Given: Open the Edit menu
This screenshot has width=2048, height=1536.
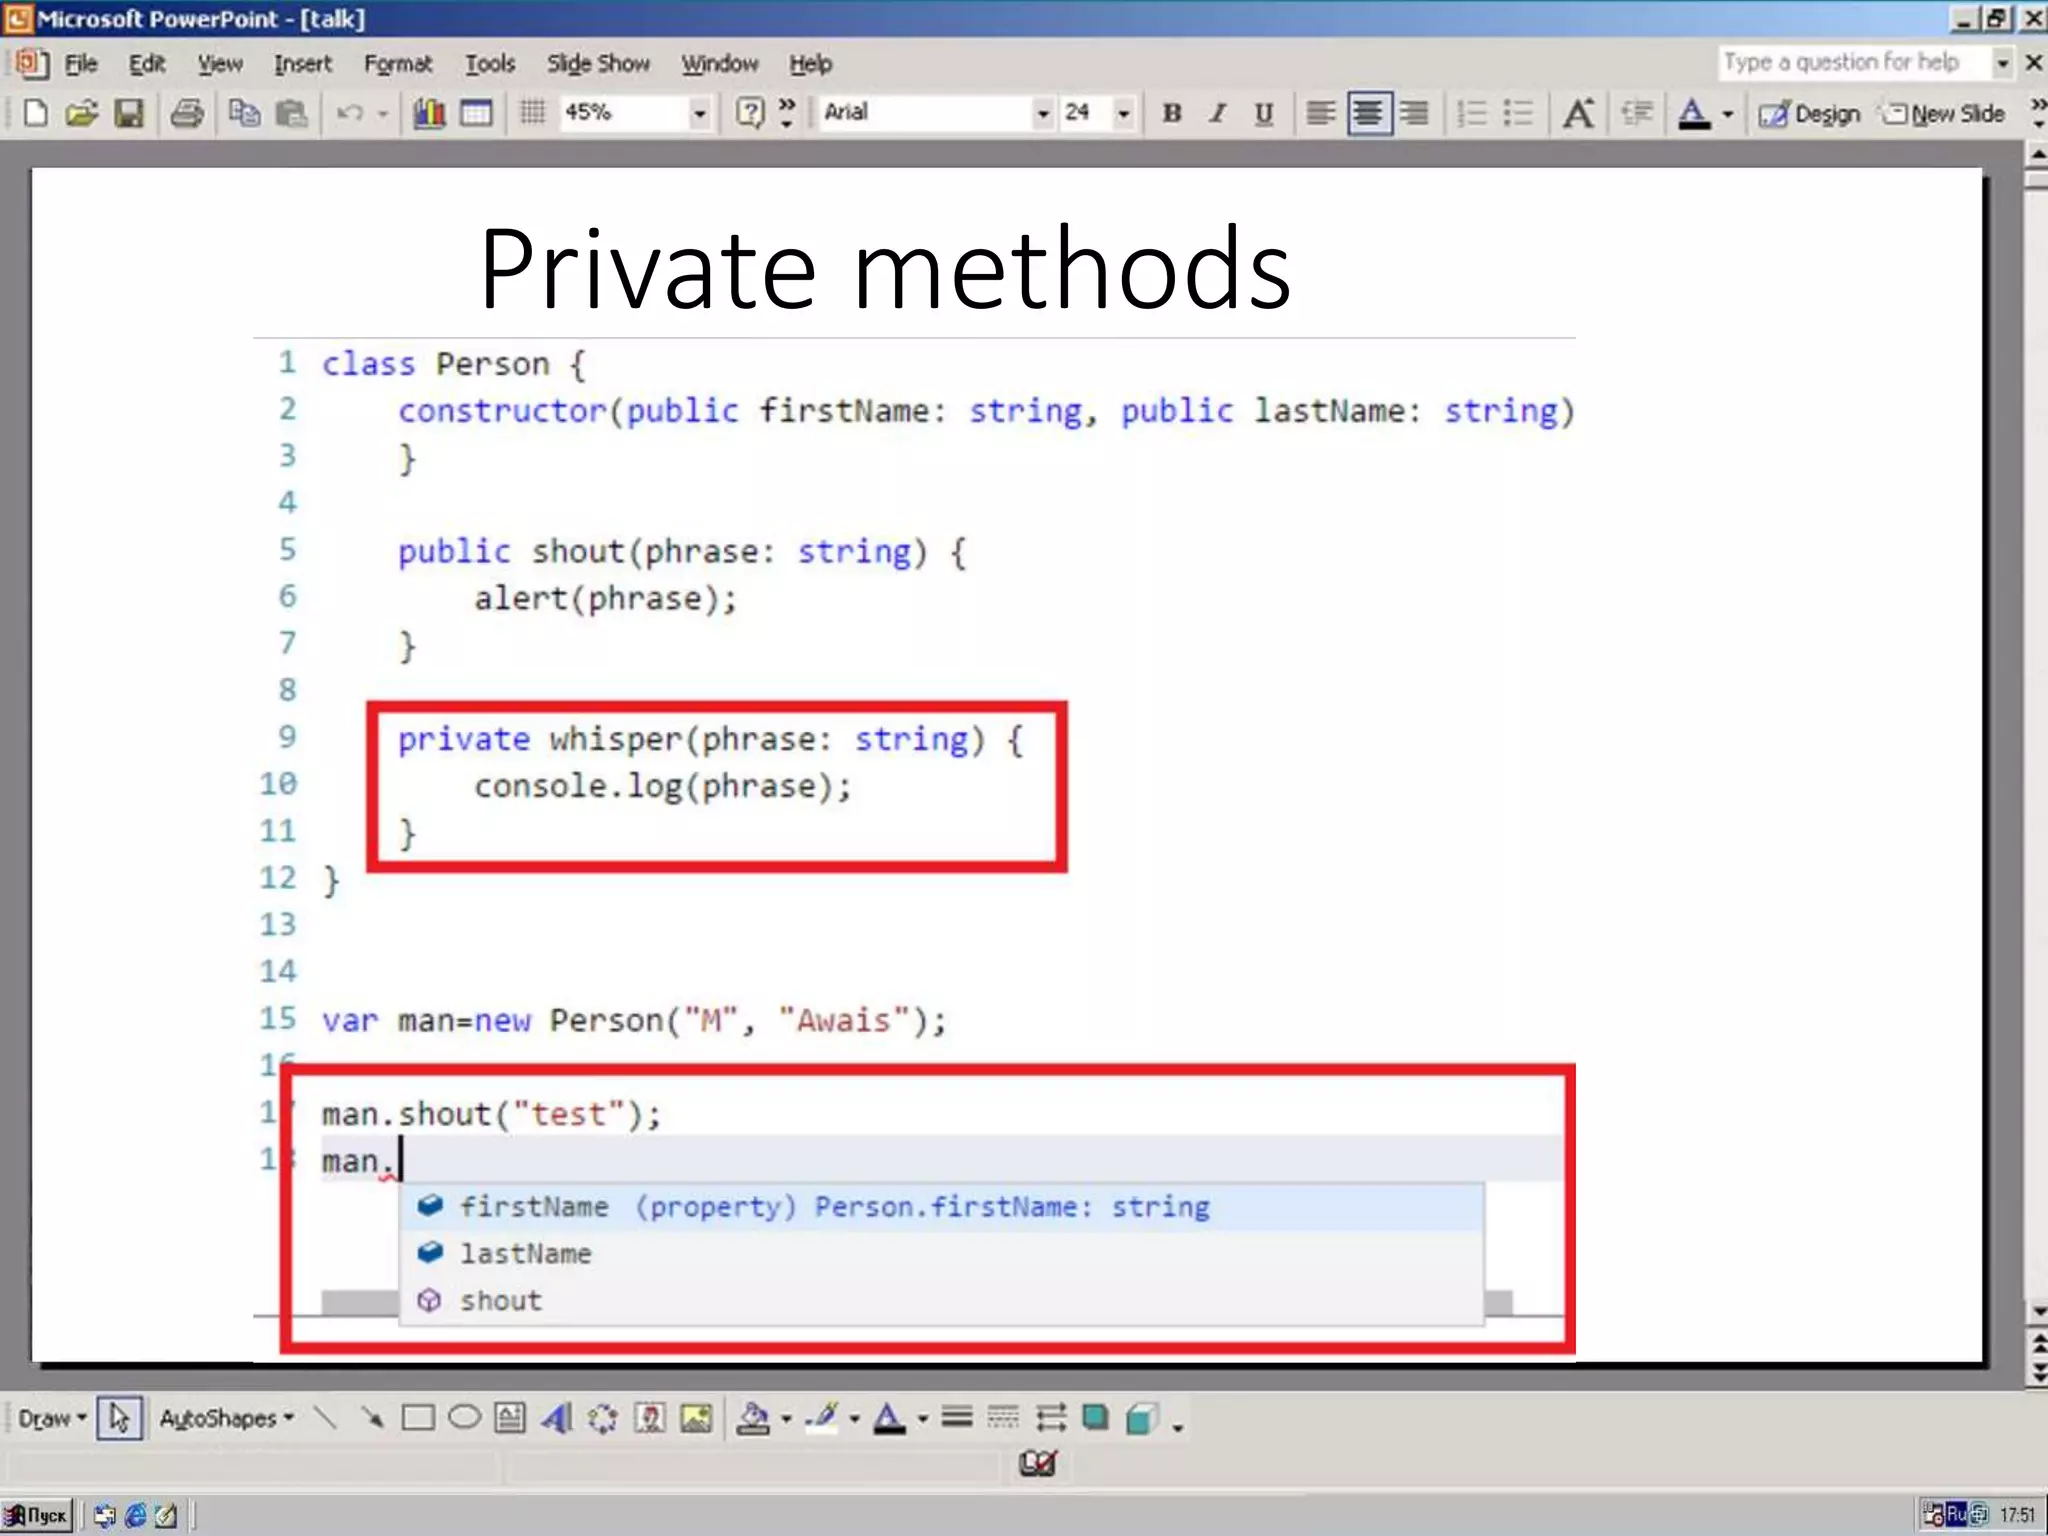Looking at the screenshot, I should coord(147,64).
